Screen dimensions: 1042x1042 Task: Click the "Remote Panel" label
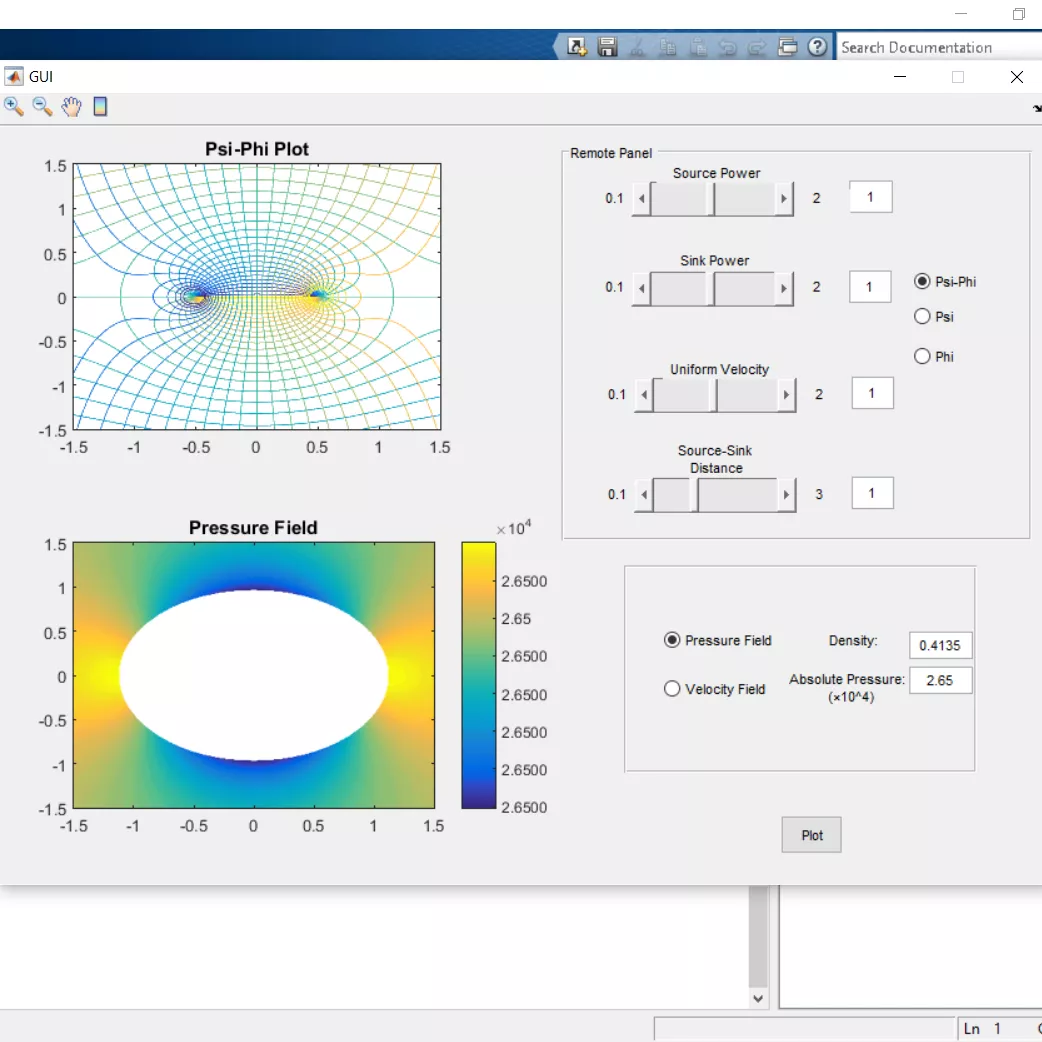pyautogui.click(x=611, y=153)
